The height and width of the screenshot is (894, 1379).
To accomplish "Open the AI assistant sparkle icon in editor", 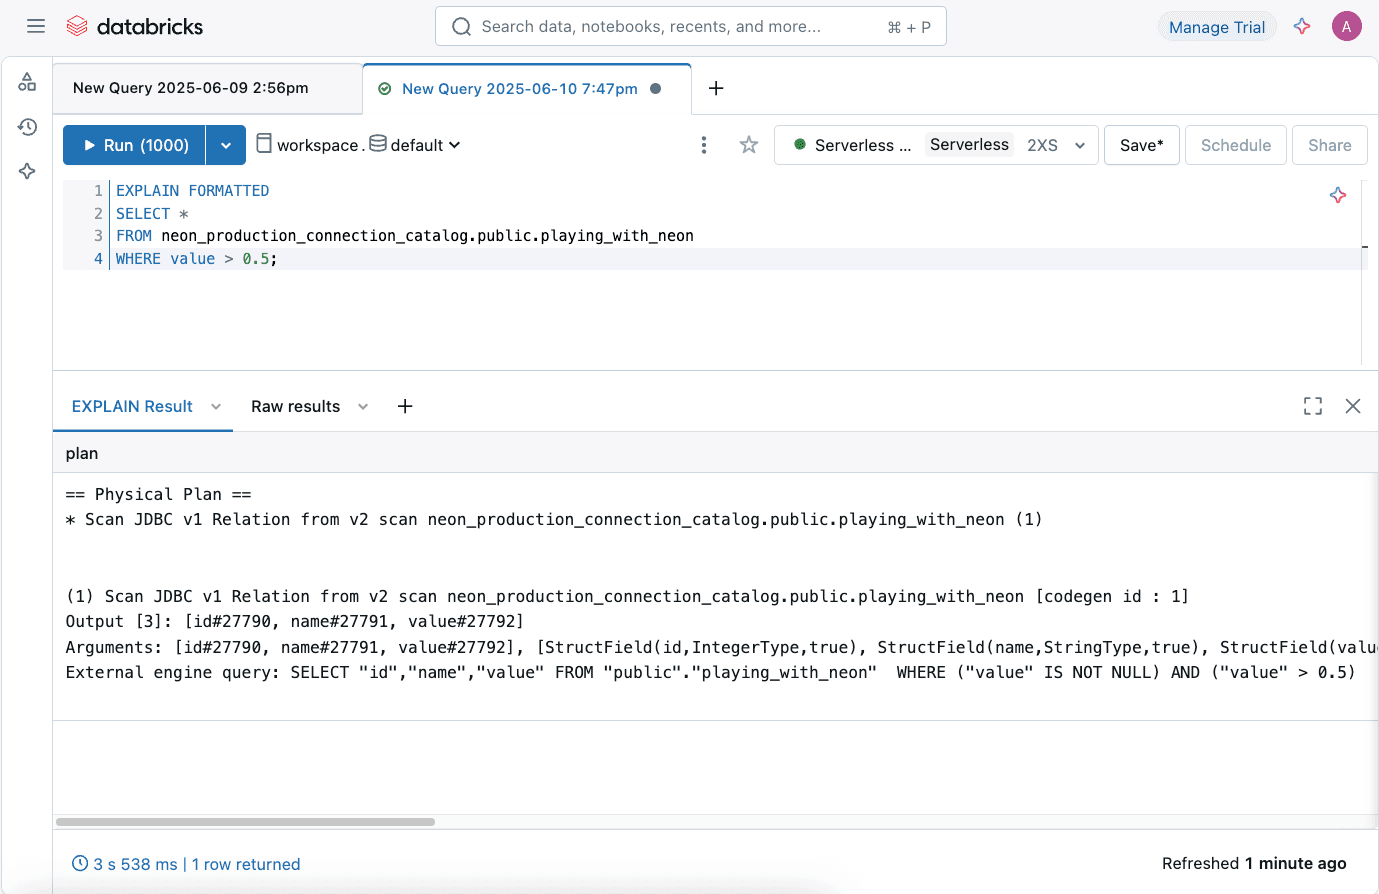I will click(x=1338, y=196).
